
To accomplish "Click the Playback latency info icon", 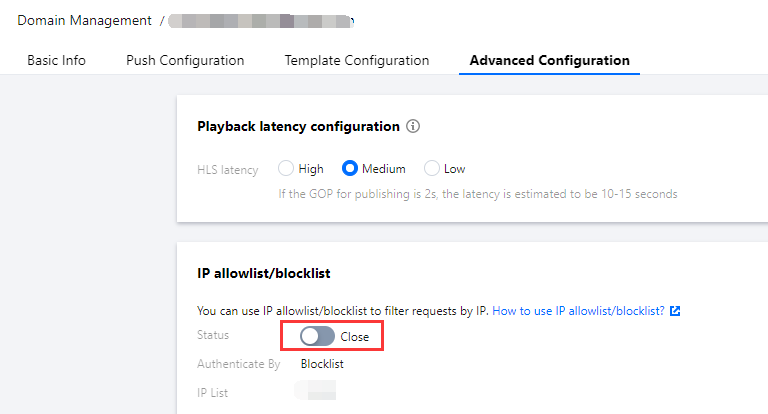I will pos(413,127).
